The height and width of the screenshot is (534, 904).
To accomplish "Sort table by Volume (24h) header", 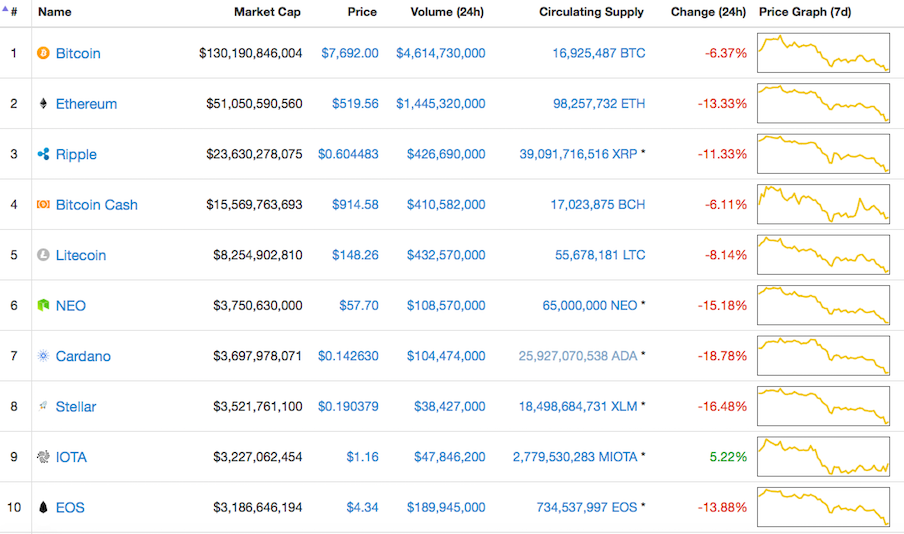I will pyautogui.click(x=447, y=12).
